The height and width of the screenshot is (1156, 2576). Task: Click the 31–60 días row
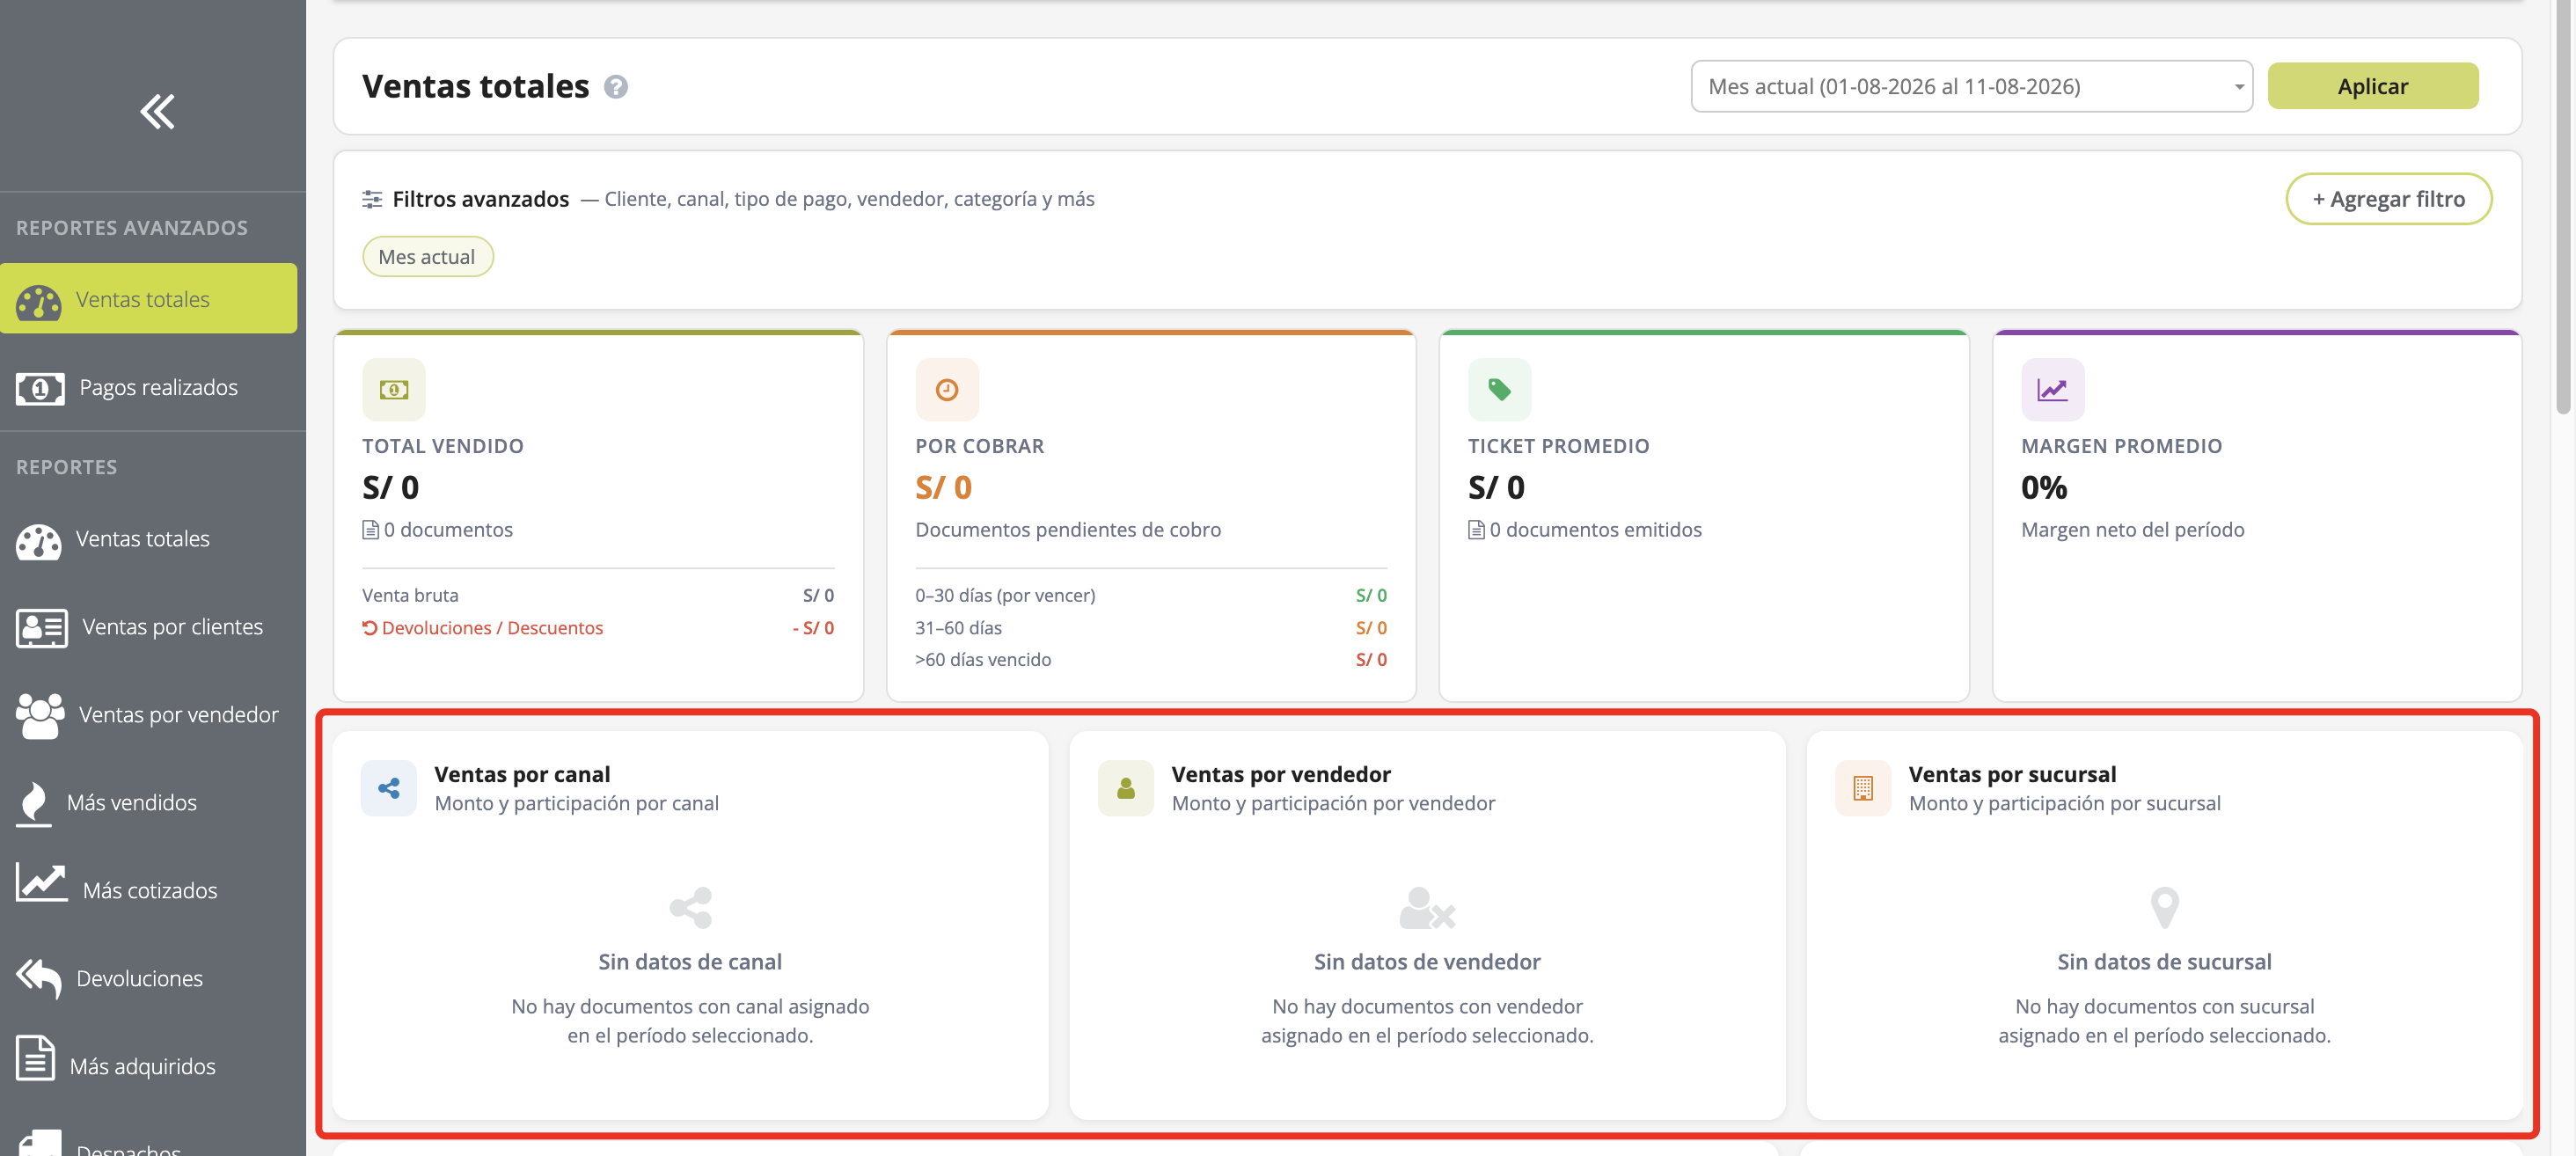coord(1151,628)
